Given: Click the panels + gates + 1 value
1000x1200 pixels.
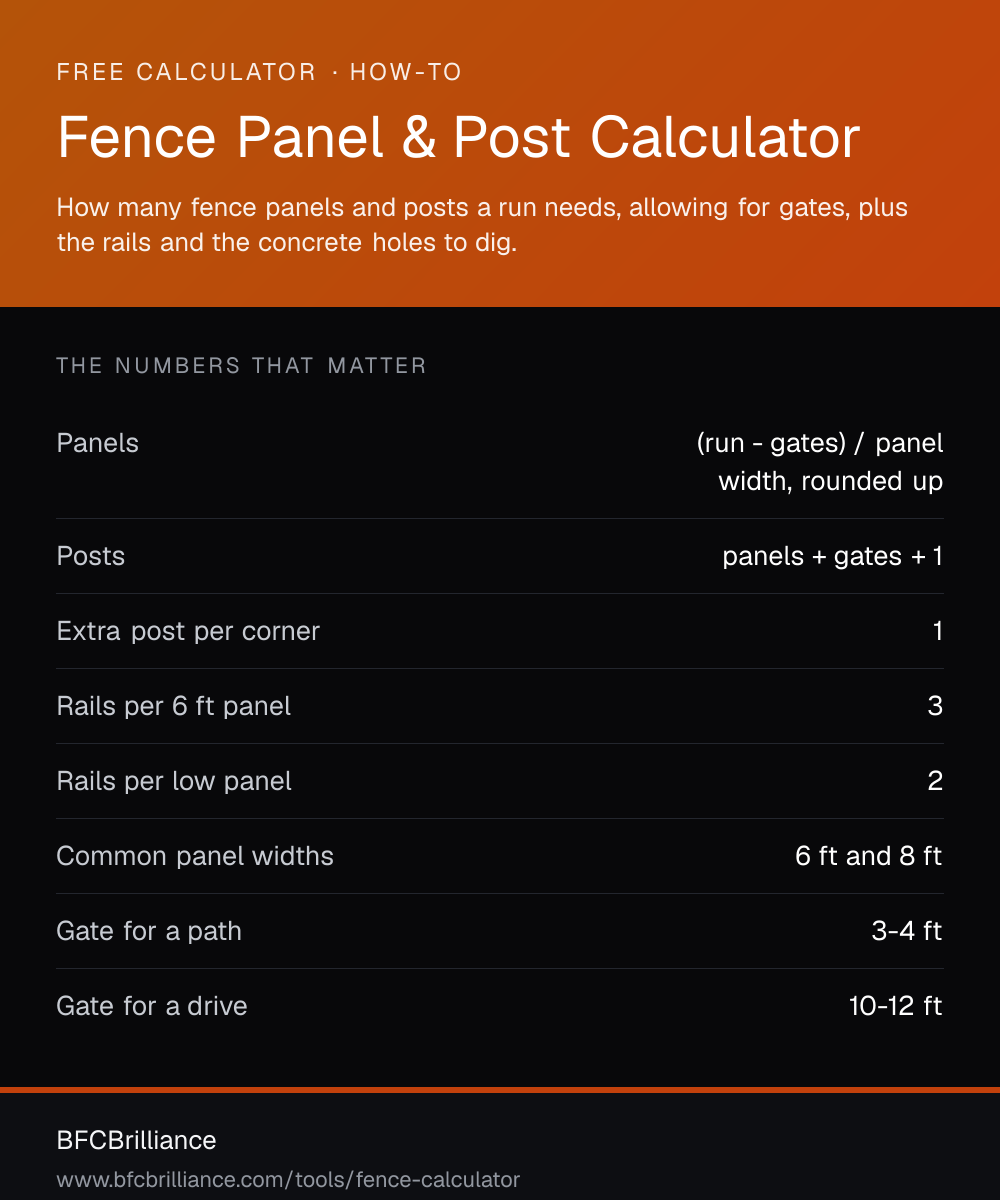Looking at the screenshot, I should pos(833,556).
